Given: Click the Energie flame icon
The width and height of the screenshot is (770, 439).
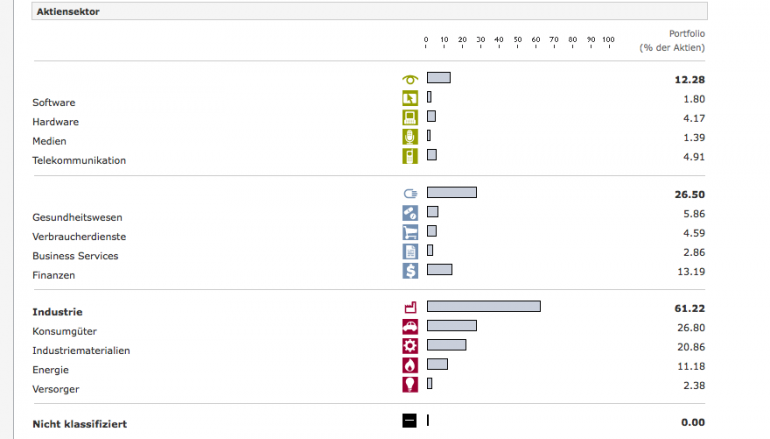Looking at the screenshot, I should click(x=409, y=365).
